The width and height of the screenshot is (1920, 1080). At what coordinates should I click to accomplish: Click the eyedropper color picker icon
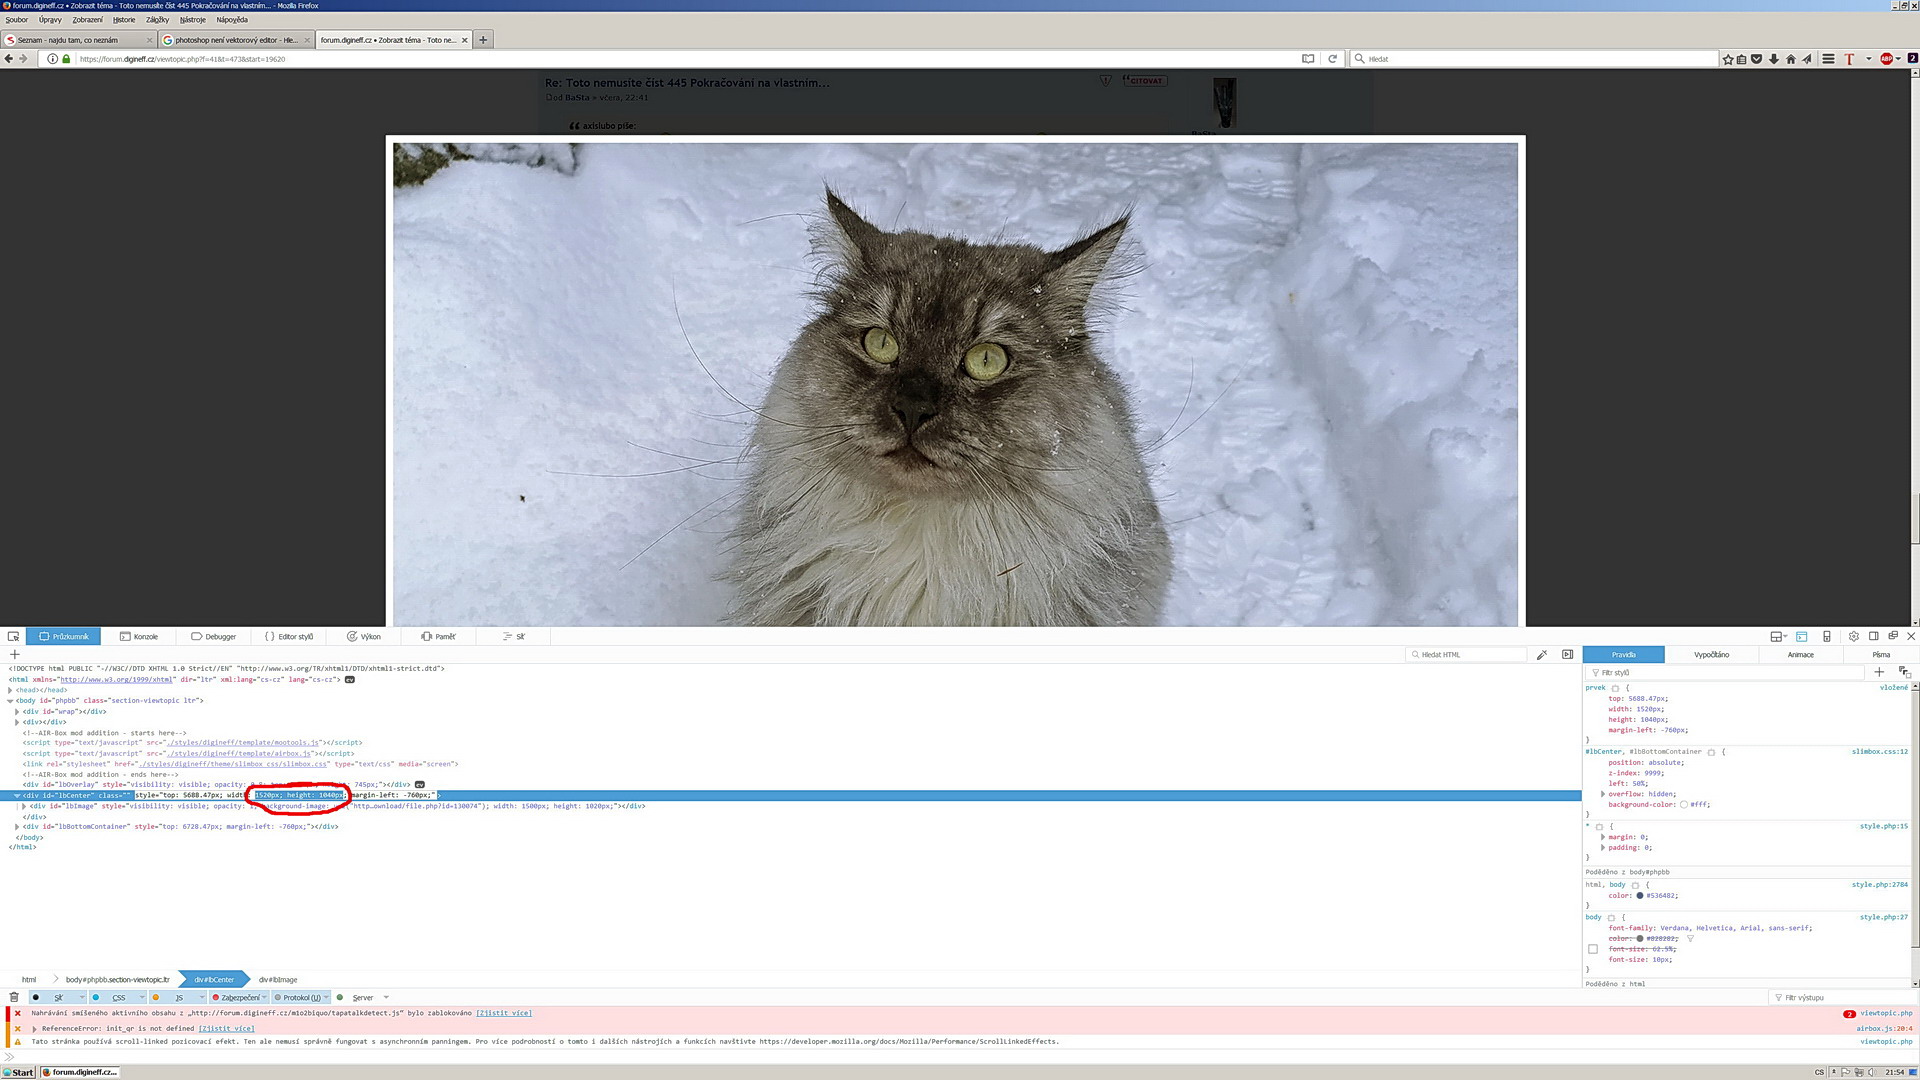(1542, 655)
